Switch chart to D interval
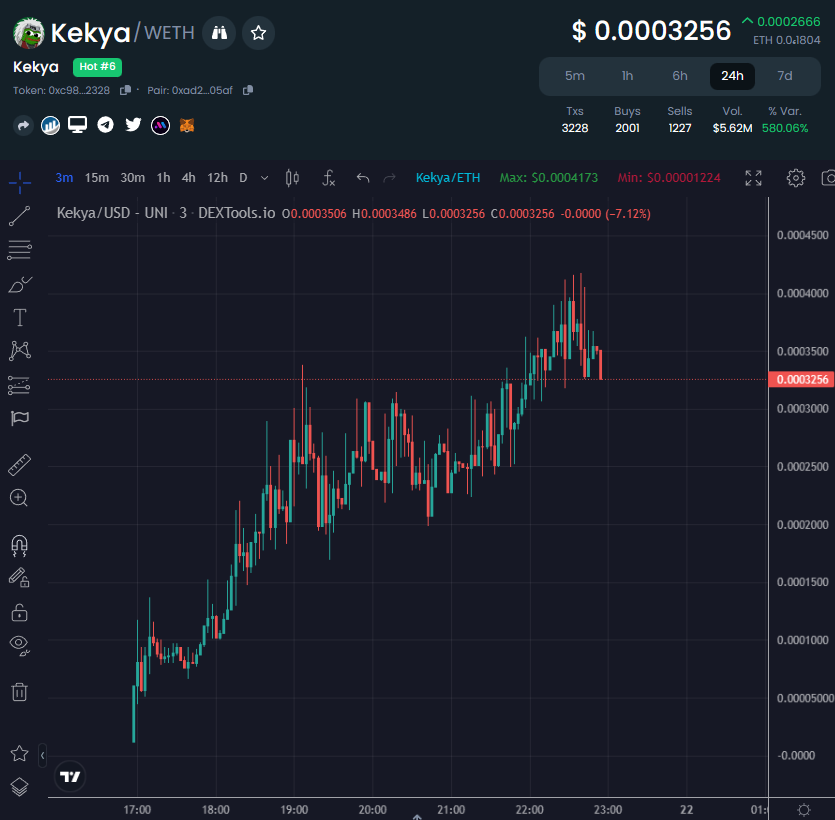 (x=243, y=178)
